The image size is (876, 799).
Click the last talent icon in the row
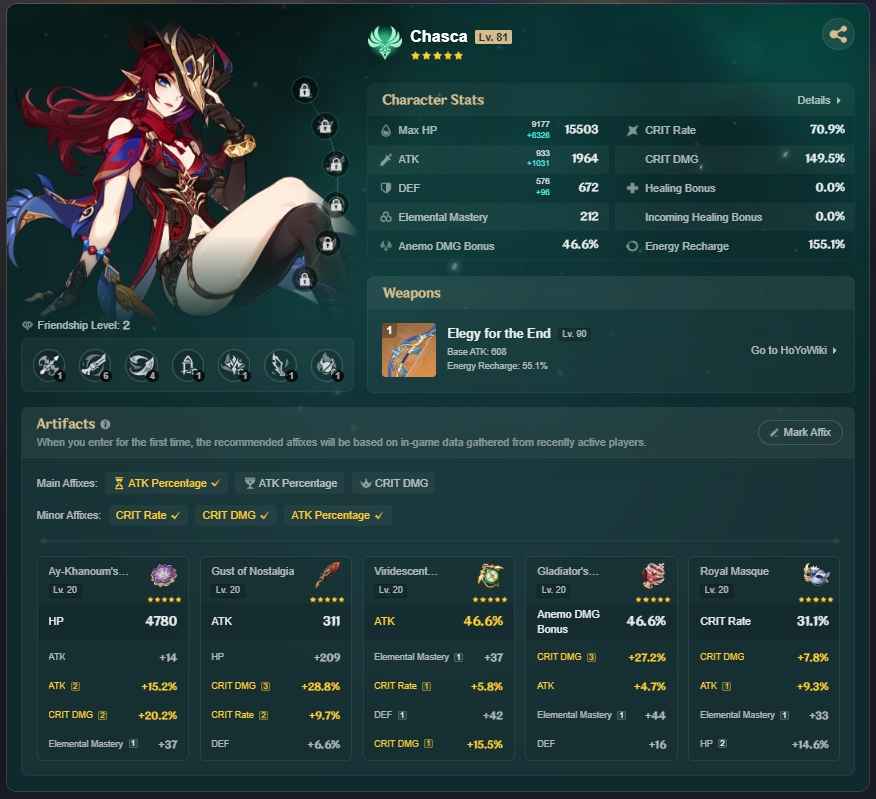326,365
